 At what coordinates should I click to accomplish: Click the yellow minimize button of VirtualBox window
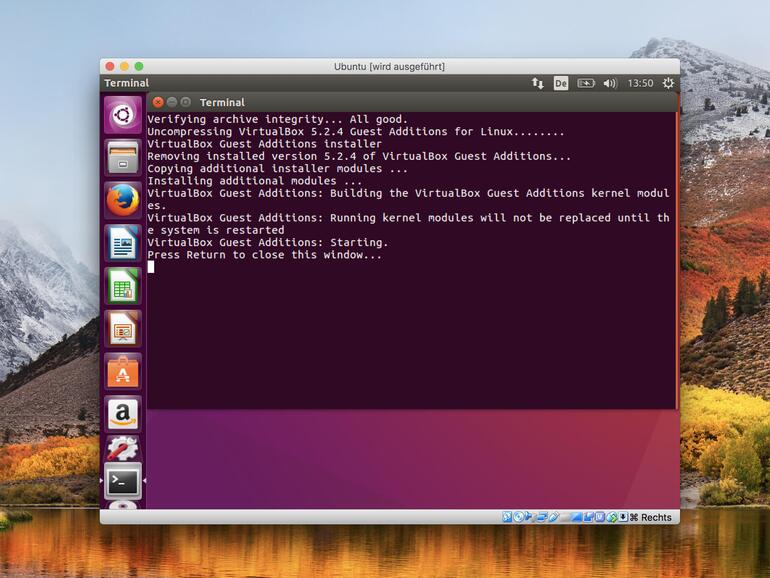click(x=124, y=66)
